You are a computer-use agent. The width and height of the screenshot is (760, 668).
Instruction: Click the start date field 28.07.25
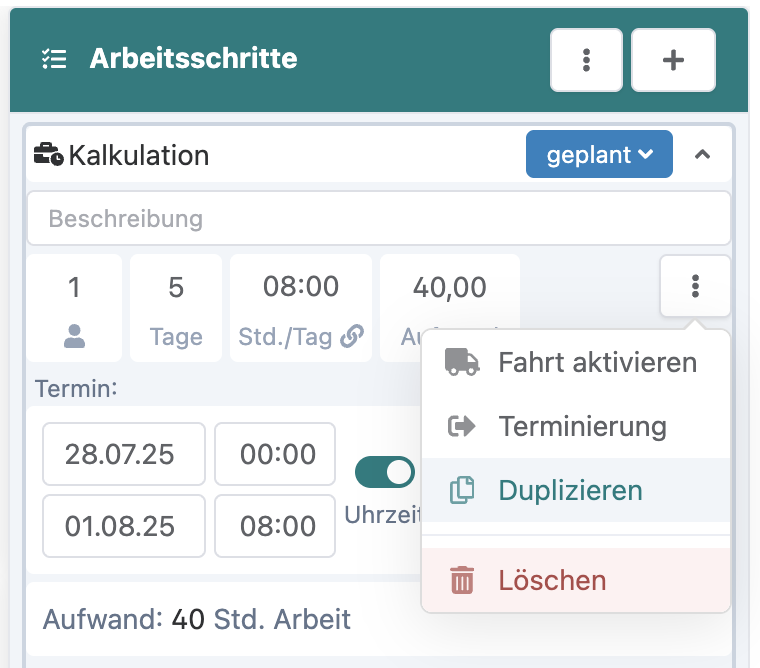(123, 454)
